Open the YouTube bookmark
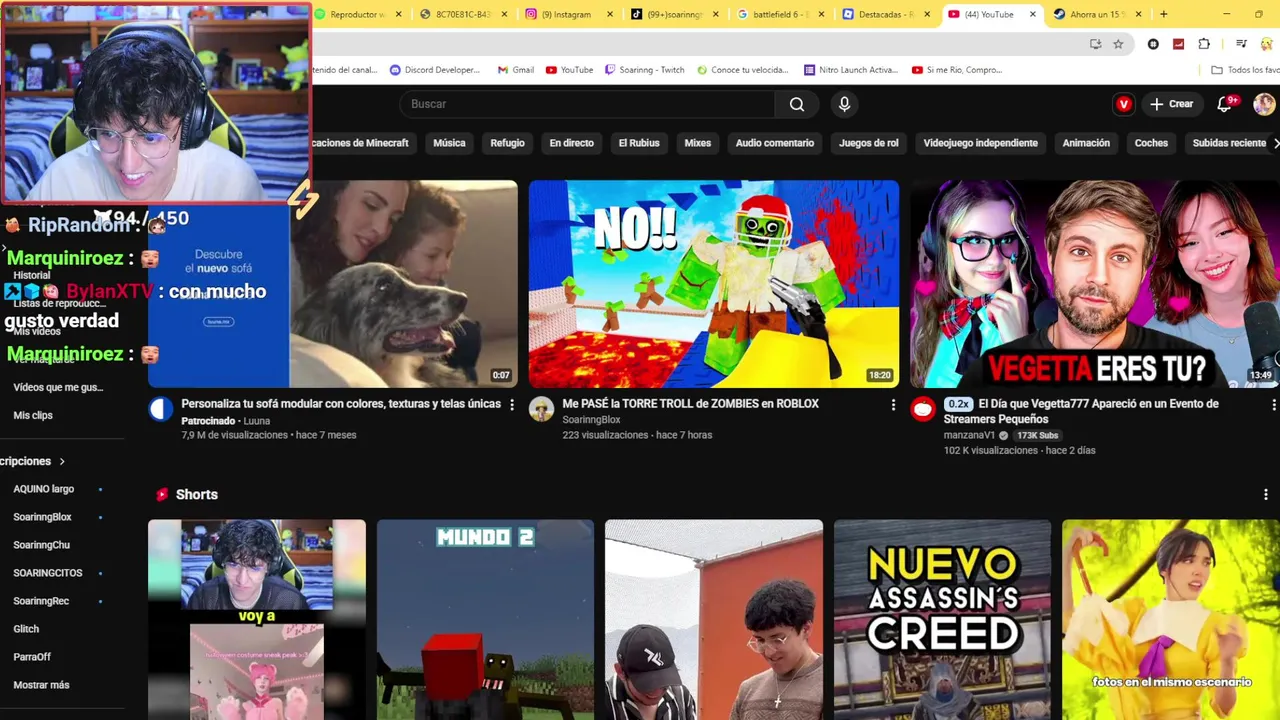The image size is (1280, 720). [569, 70]
